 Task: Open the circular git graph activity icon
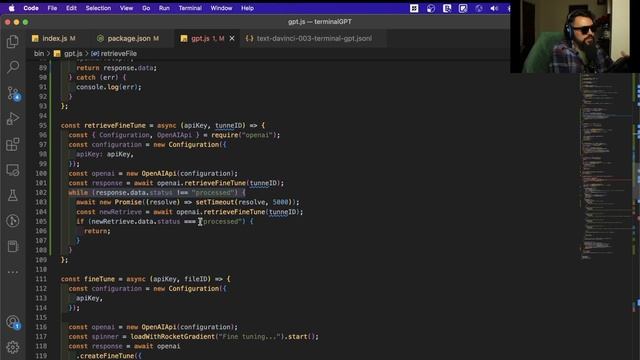tap(13, 221)
